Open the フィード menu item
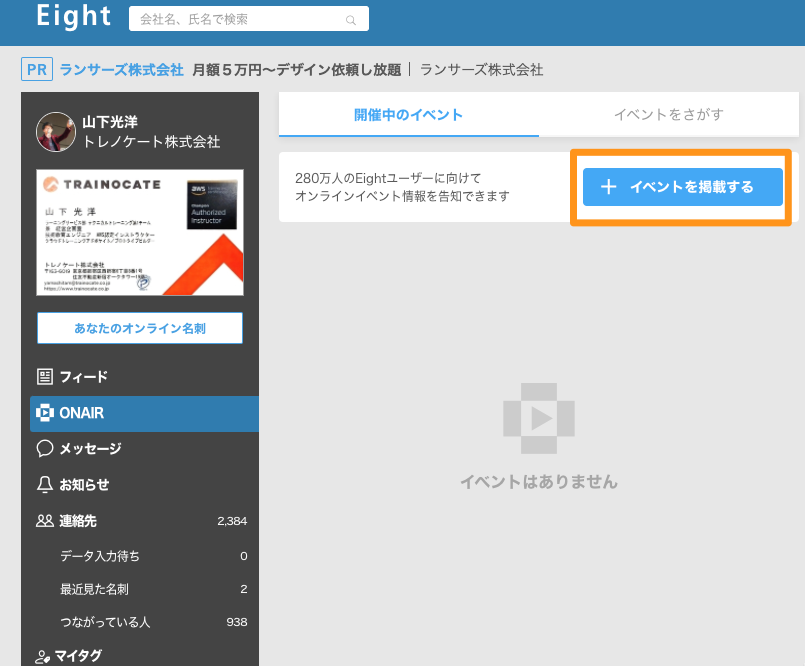This screenshot has height=666, width=805. coord(144,376)
